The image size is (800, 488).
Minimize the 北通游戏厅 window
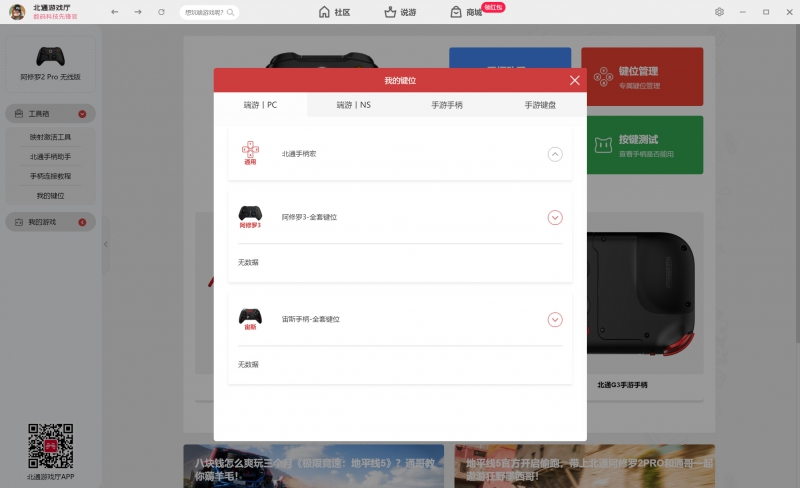click(743, 12)
